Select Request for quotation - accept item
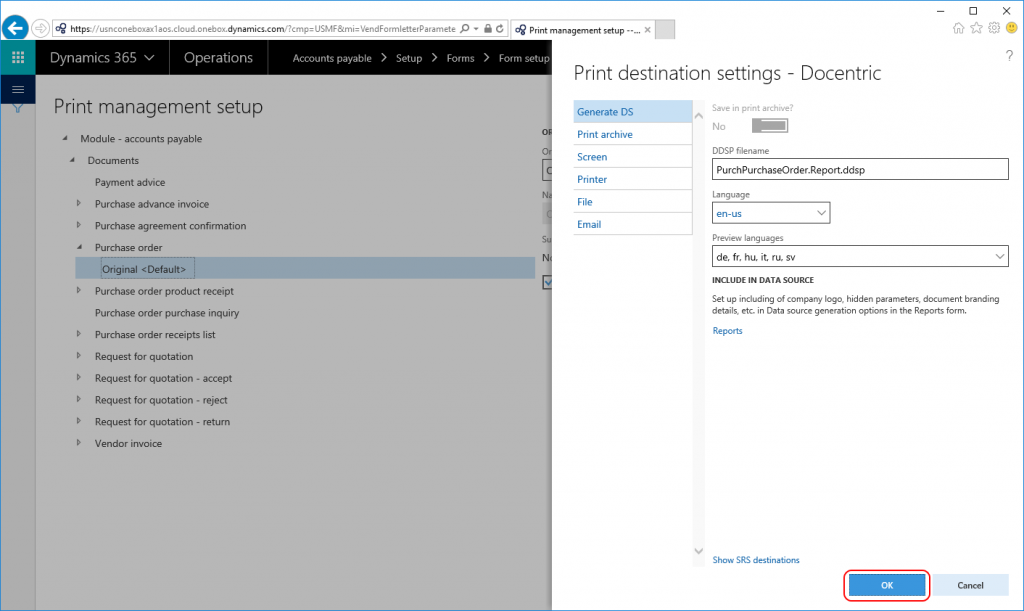The image size is (1024, 611). (163, 378)
